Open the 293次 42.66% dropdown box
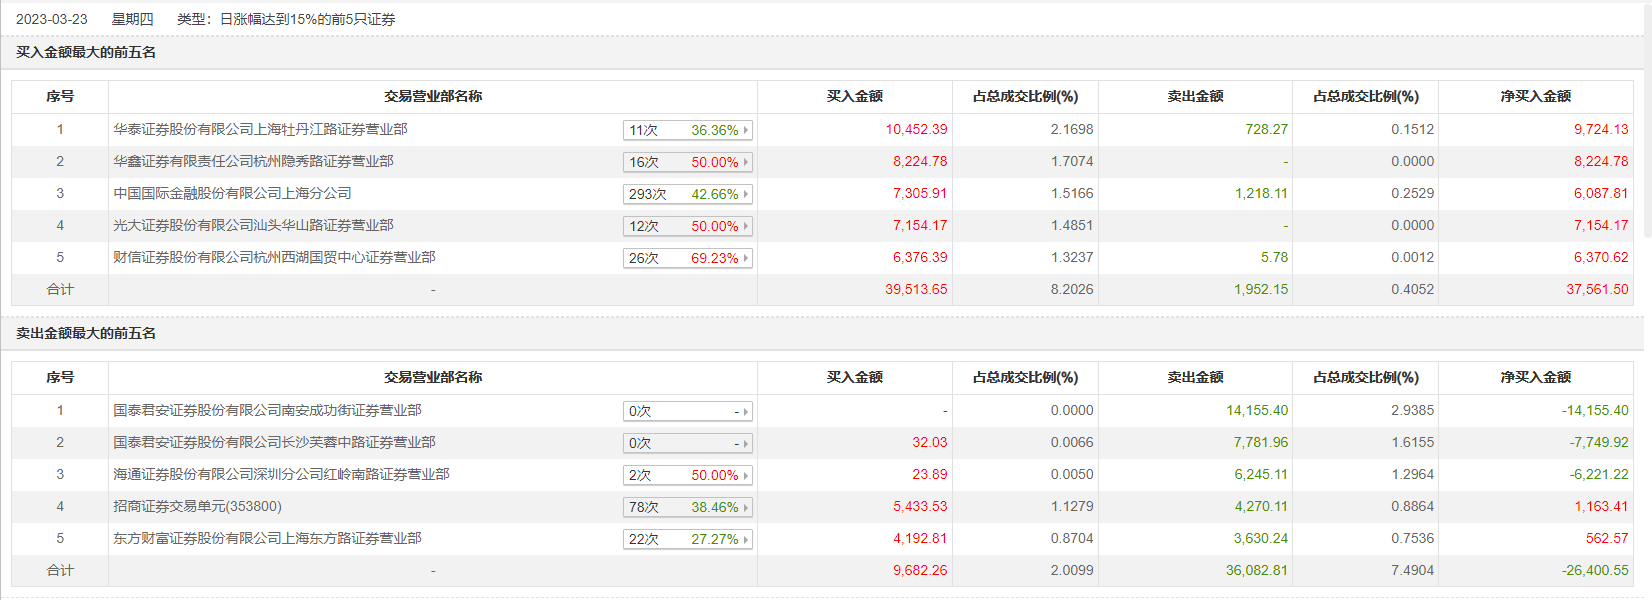This screenshot has height=600, width=1652. point(687,194)
